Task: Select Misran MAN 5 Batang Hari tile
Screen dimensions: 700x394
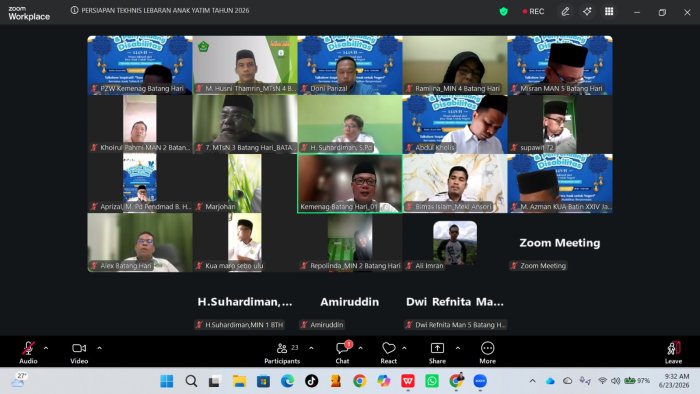Action: pos(560,65)
